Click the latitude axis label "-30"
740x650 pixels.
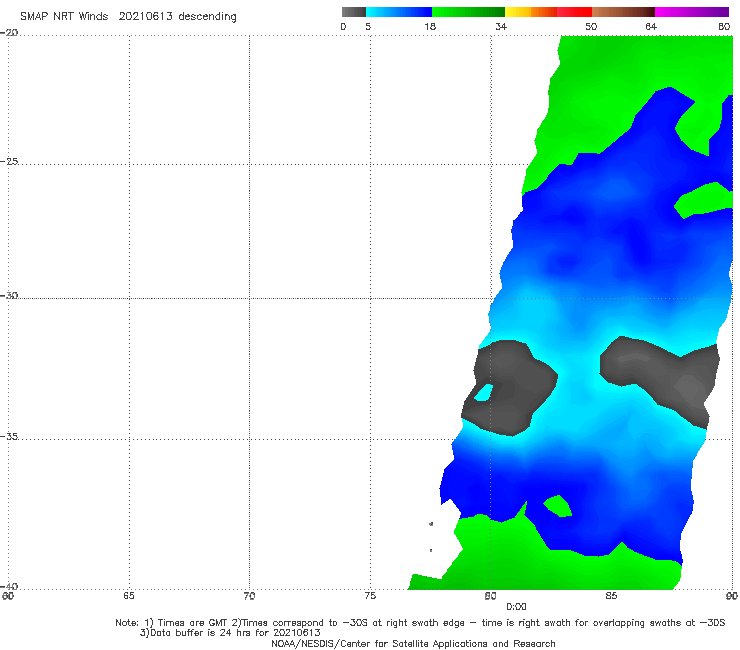(9, 295)
